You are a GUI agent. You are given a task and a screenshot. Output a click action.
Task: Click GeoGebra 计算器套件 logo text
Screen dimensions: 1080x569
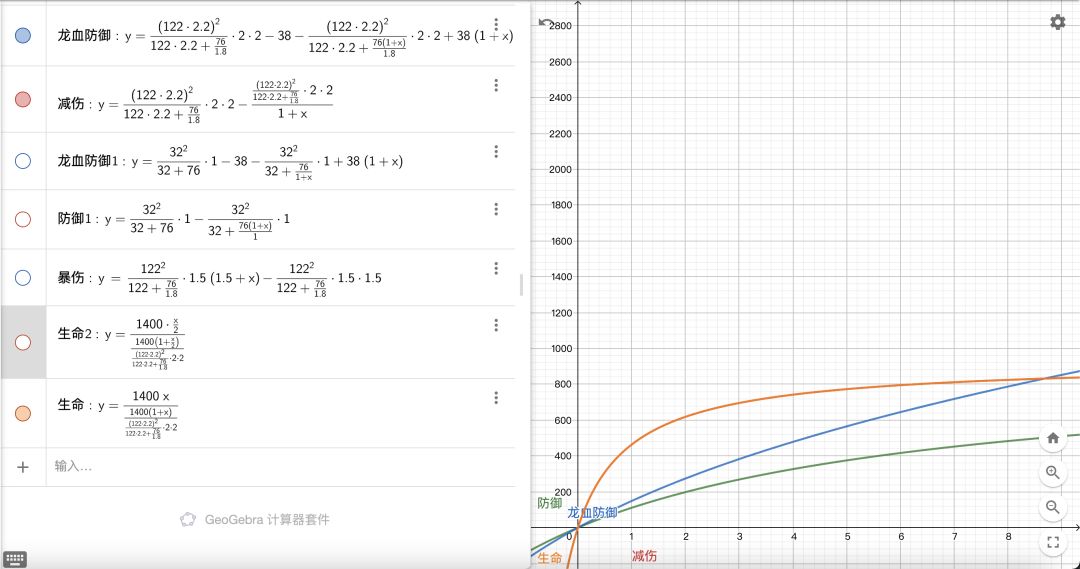point(267,520)
